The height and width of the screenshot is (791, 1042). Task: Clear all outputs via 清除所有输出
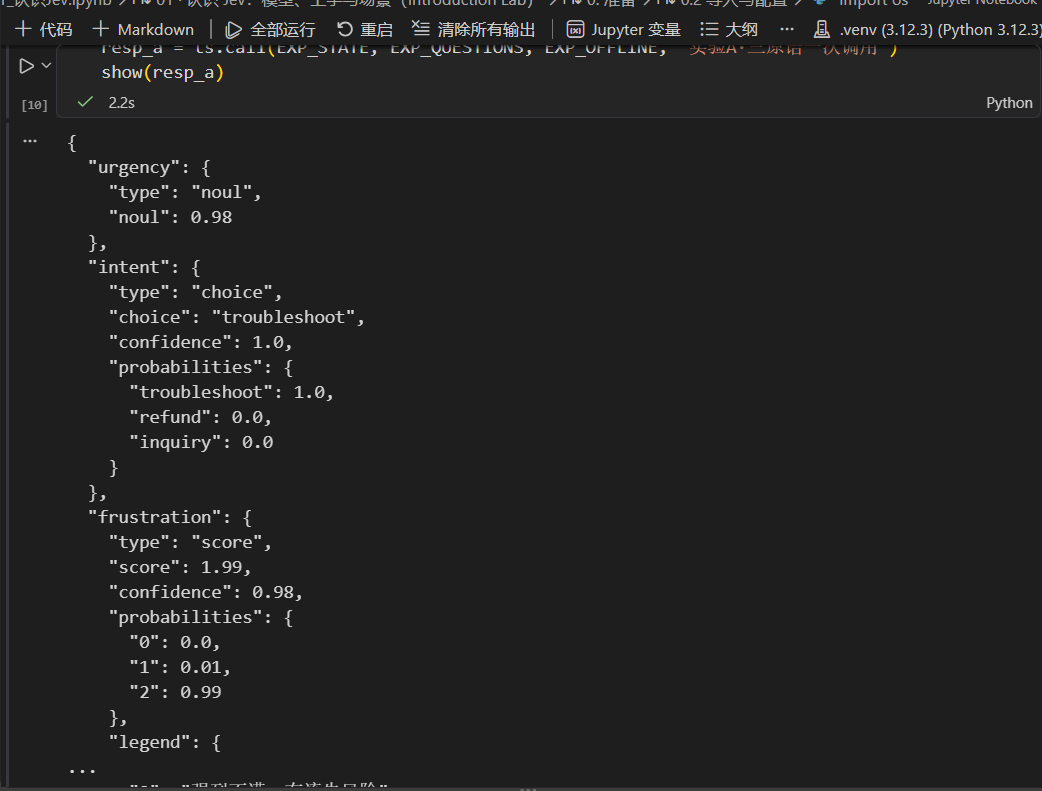coord(474,30)
